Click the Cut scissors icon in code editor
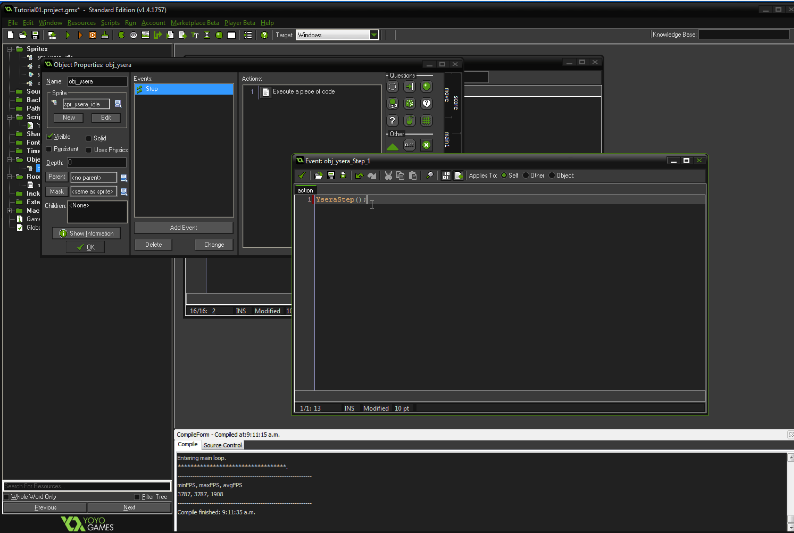 (x=388, y=175)
